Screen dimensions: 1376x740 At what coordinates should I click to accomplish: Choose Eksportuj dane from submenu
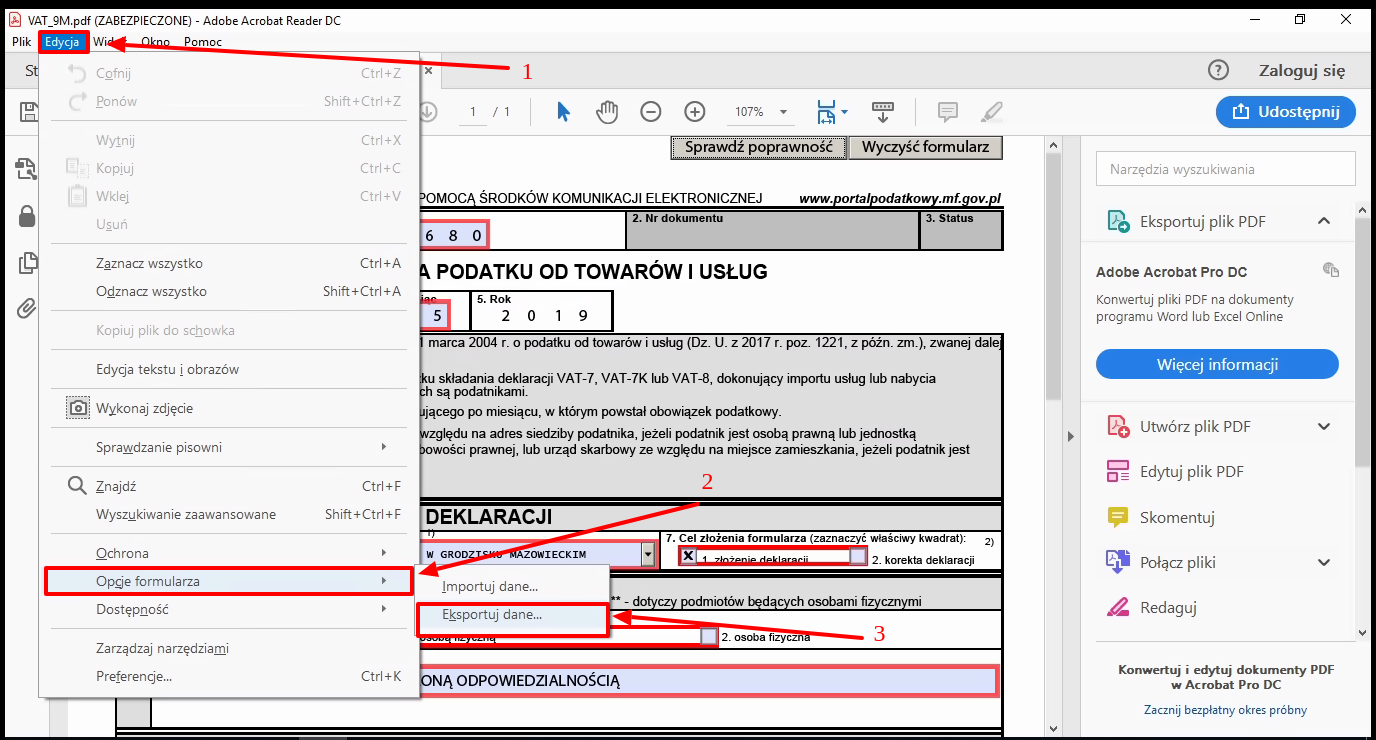pyautogui.click(x=511, y=615)
